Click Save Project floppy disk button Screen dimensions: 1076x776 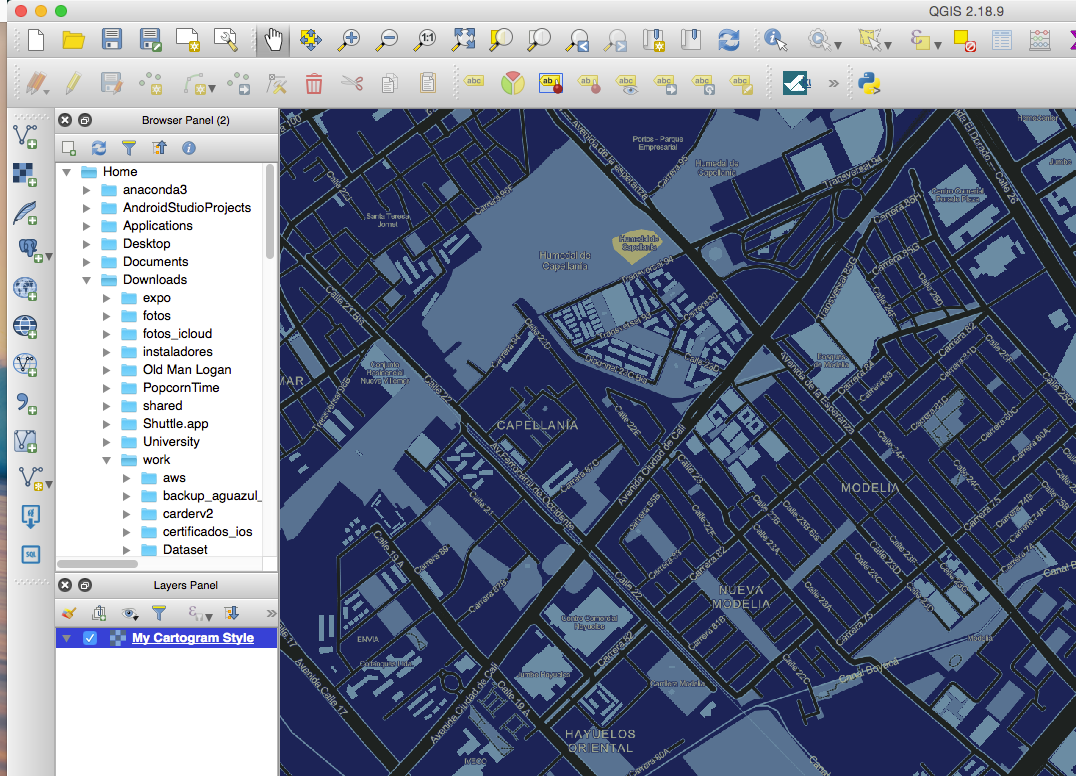[x=112, y=40]
